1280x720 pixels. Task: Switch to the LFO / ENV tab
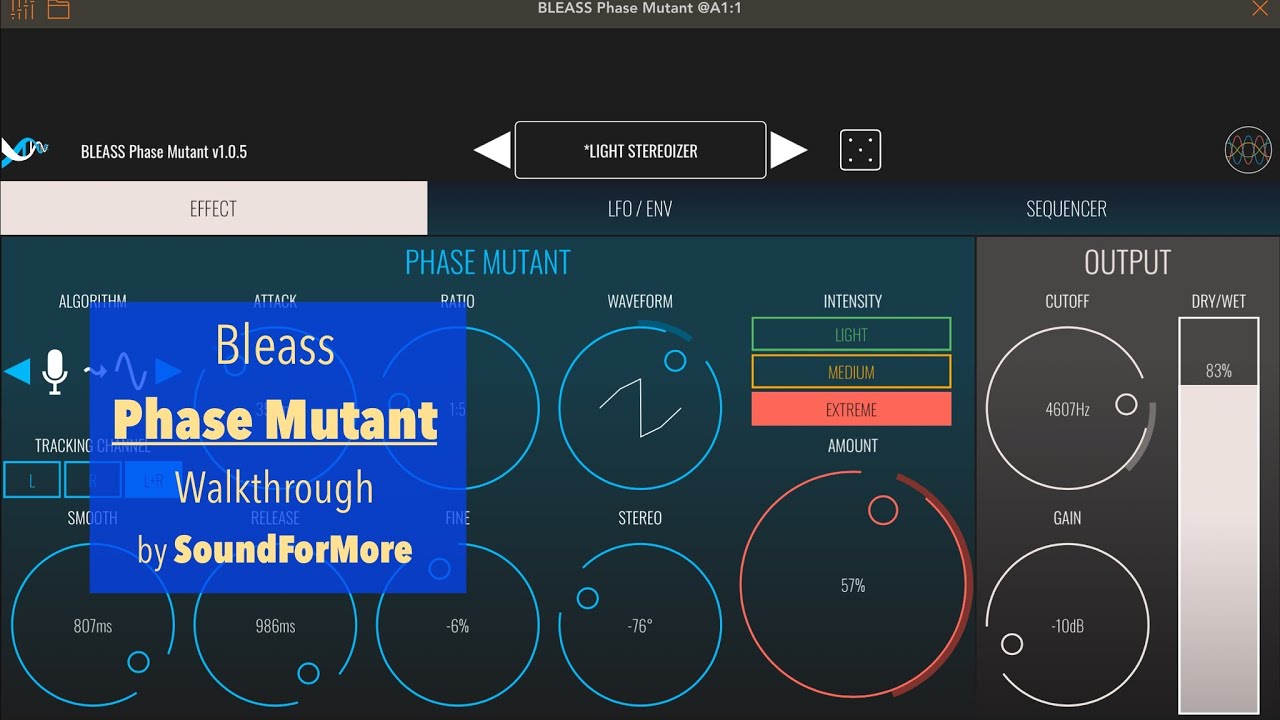tap(640, 208)
